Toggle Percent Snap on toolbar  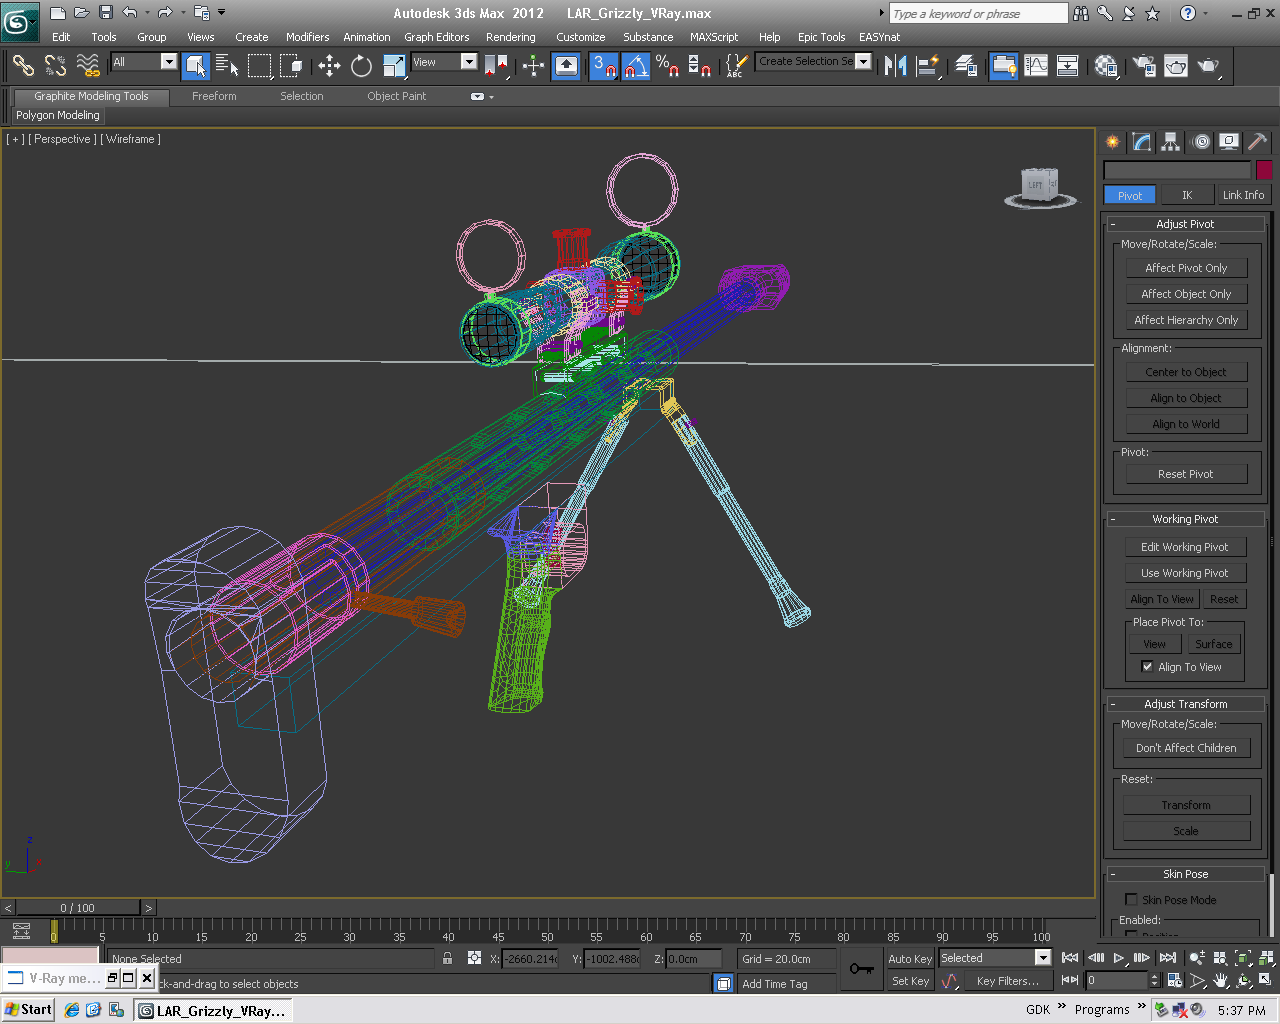(668, 66)
